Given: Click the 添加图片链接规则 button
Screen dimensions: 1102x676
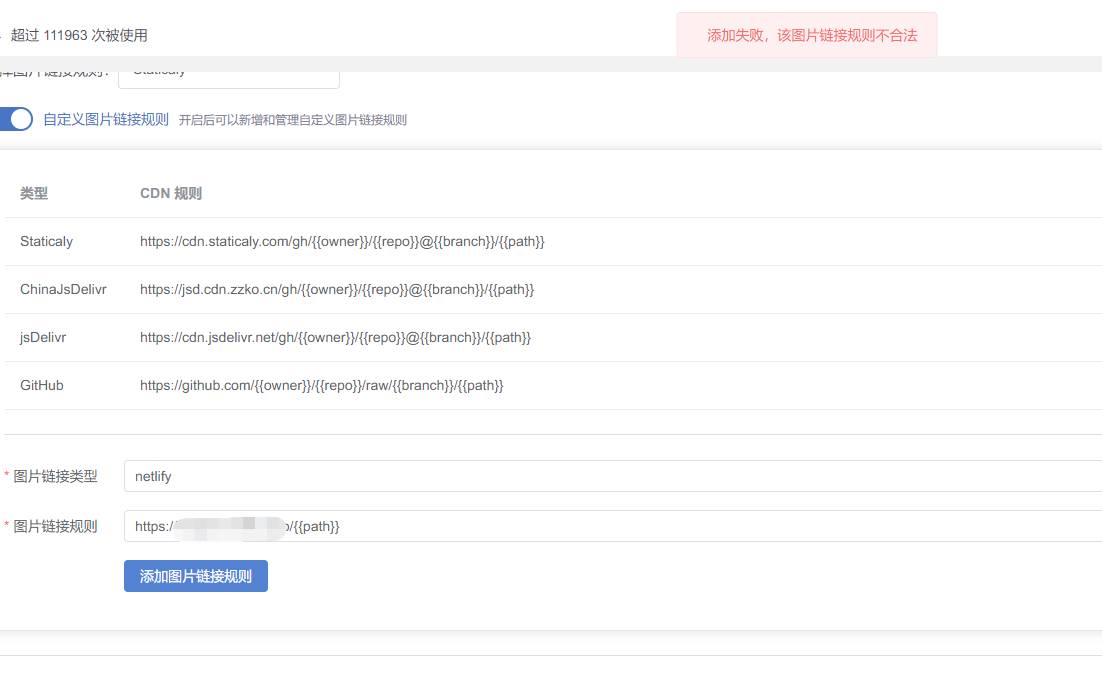Looking at the screenshot, I should coord(195,576).
